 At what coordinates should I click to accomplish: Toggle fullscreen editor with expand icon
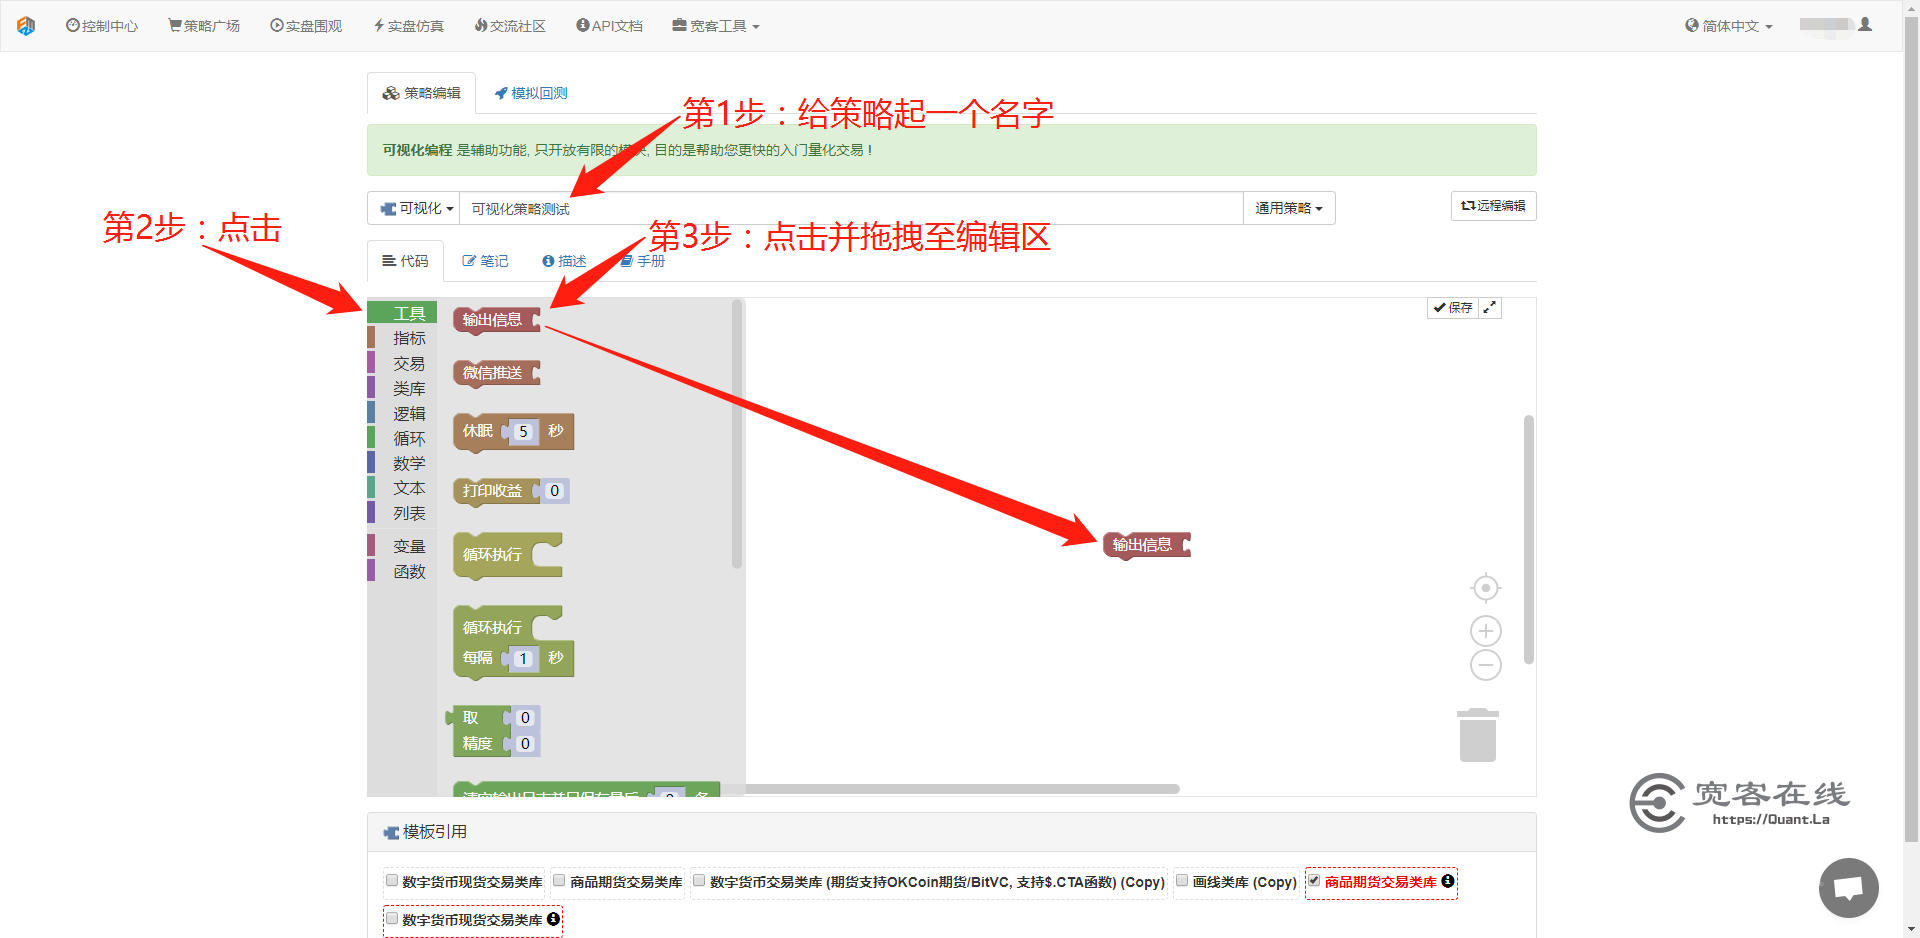point(1490,308)
